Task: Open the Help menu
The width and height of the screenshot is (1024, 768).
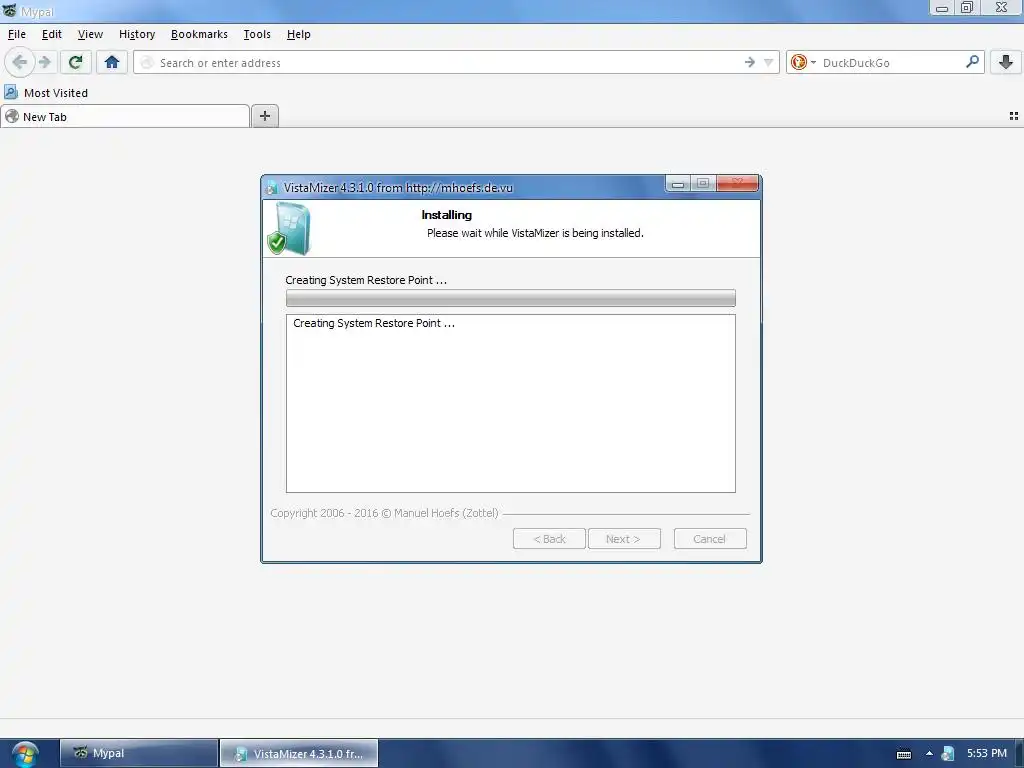Action: click(298, 34)
